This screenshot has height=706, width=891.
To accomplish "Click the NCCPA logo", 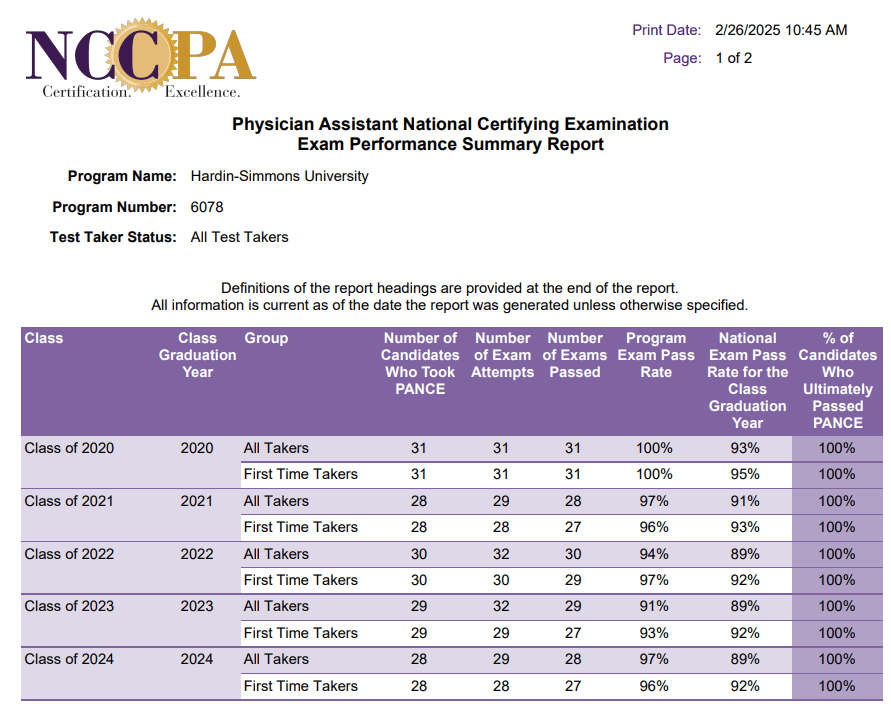I will (140, 62).
